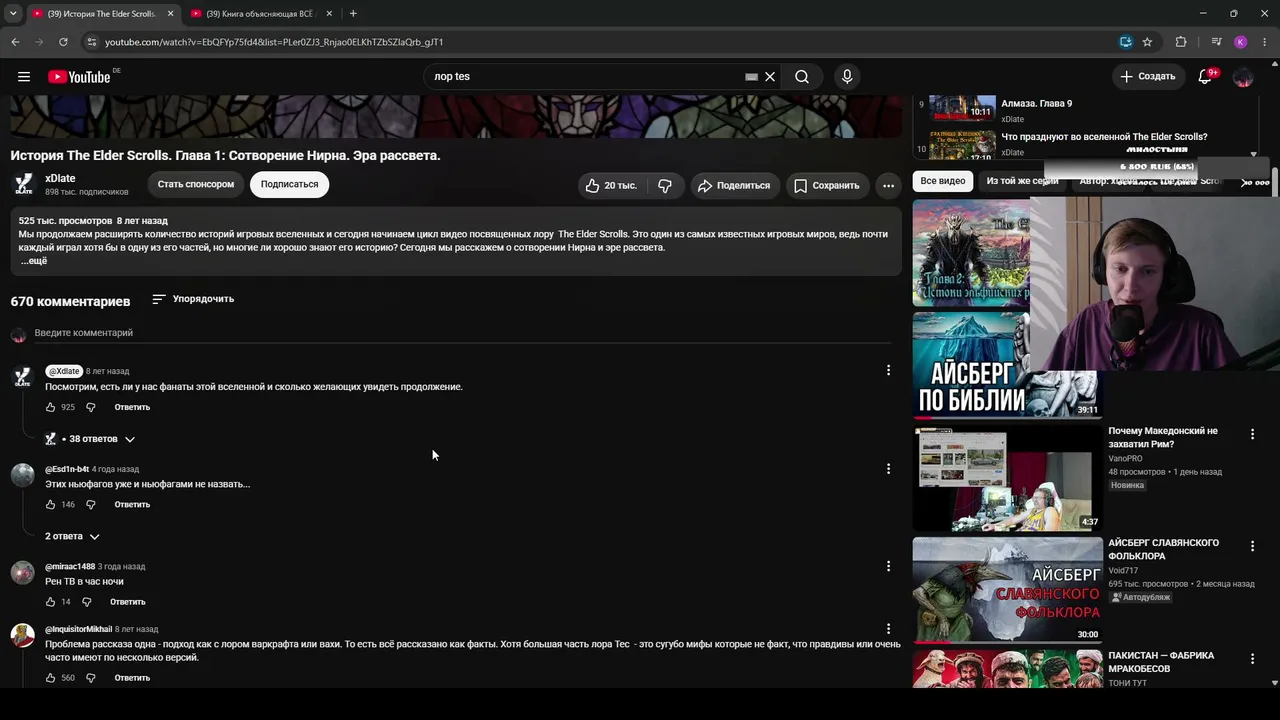The image size is (1280, 720).
Task: Open options menu for @InquisitorMikhail comment
Action: click(x=888, y=629)
